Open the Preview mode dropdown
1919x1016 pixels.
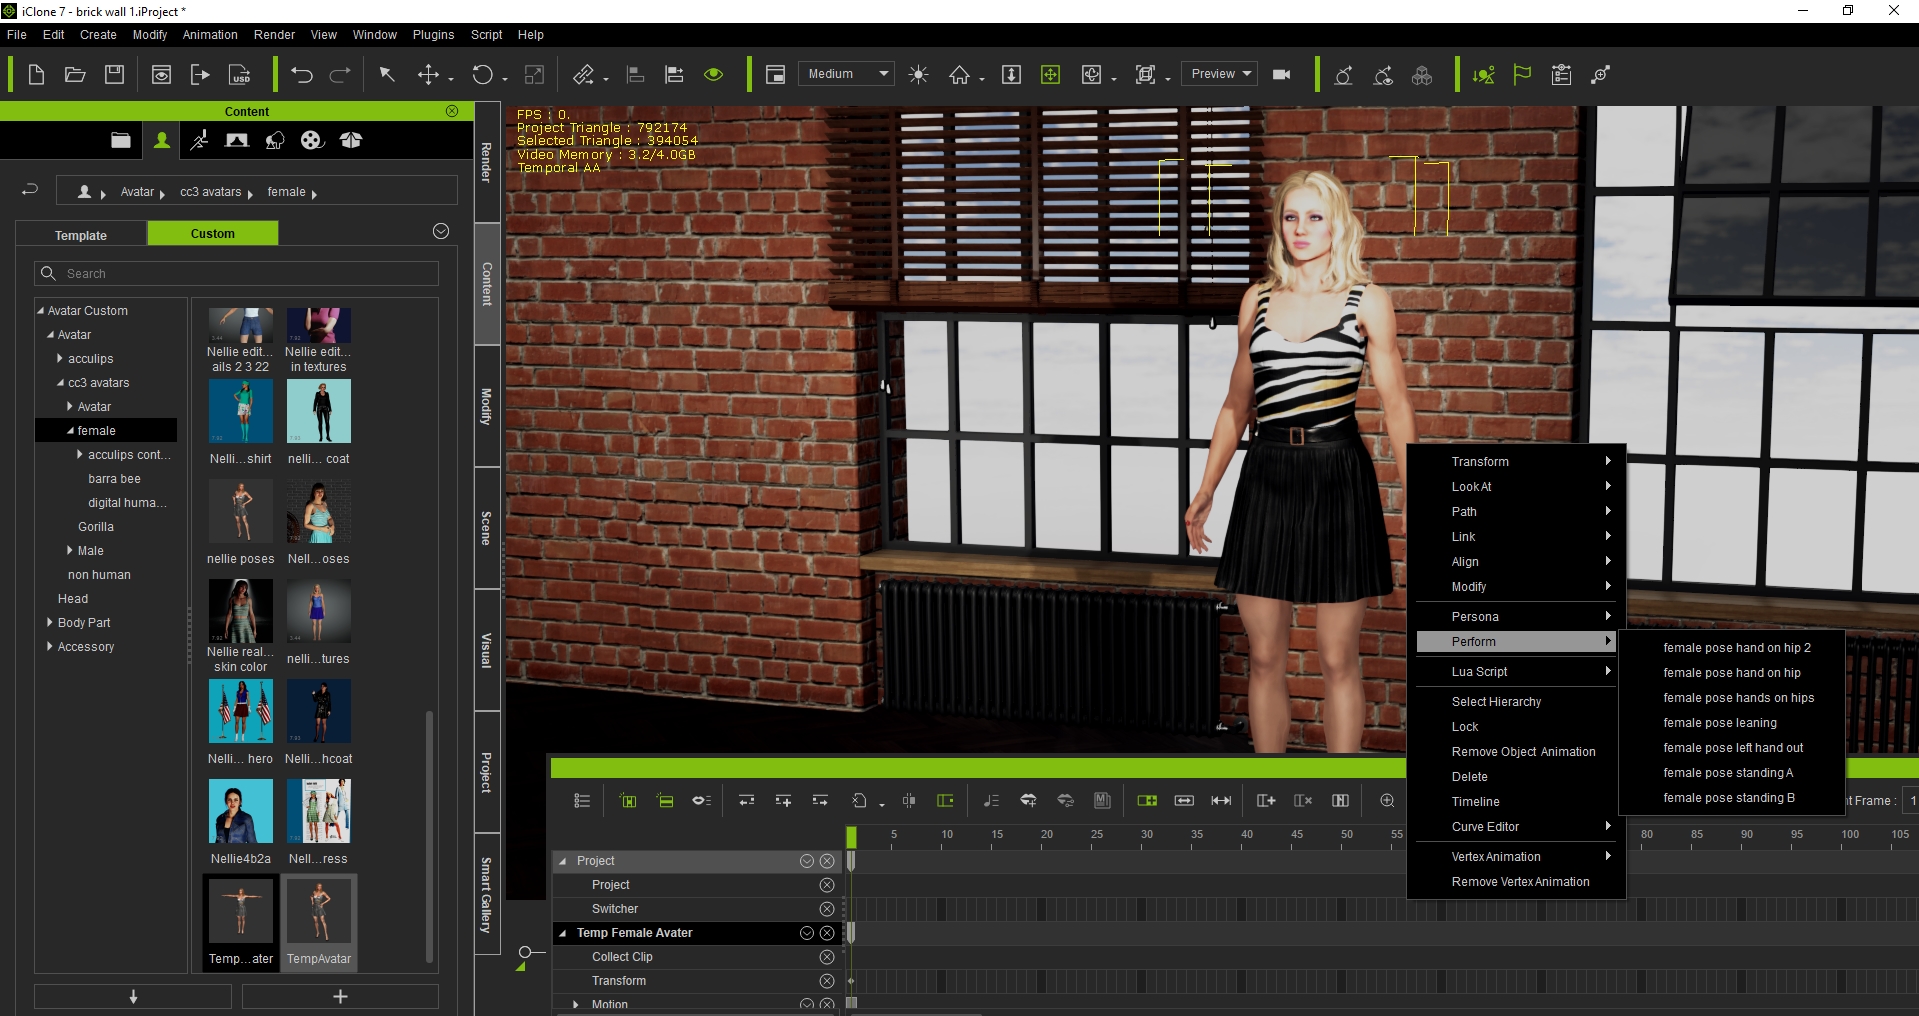(1220, 74)
